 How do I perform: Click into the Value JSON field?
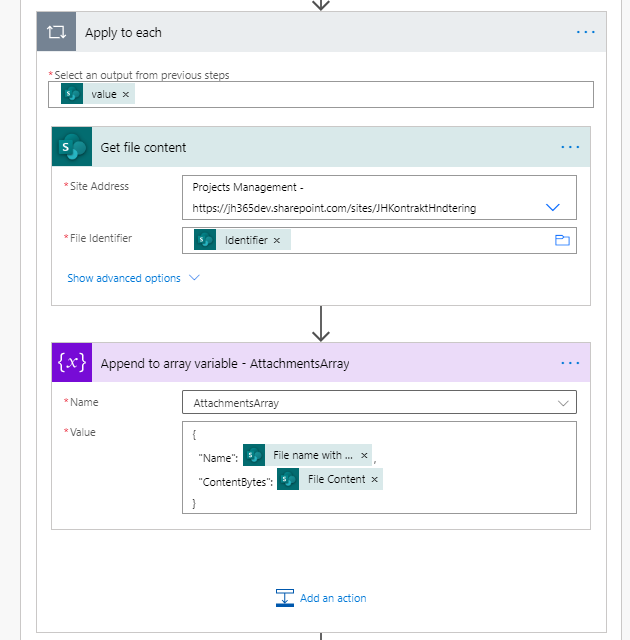click(x=379, y=467)
